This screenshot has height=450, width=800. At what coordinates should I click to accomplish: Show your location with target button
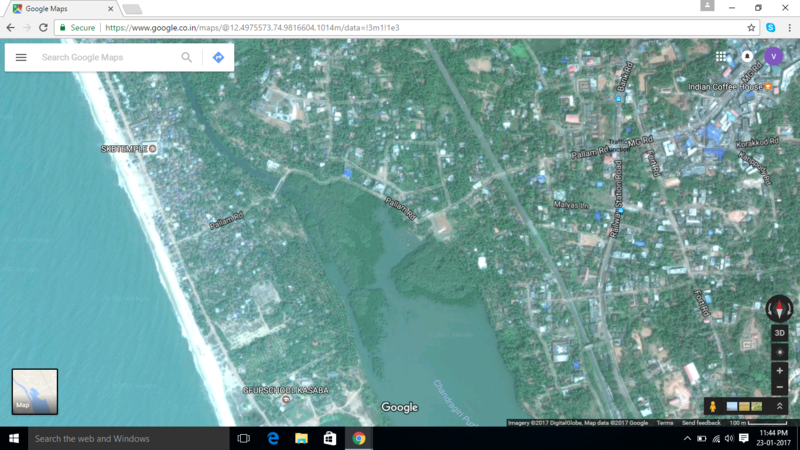pos(780,352)
